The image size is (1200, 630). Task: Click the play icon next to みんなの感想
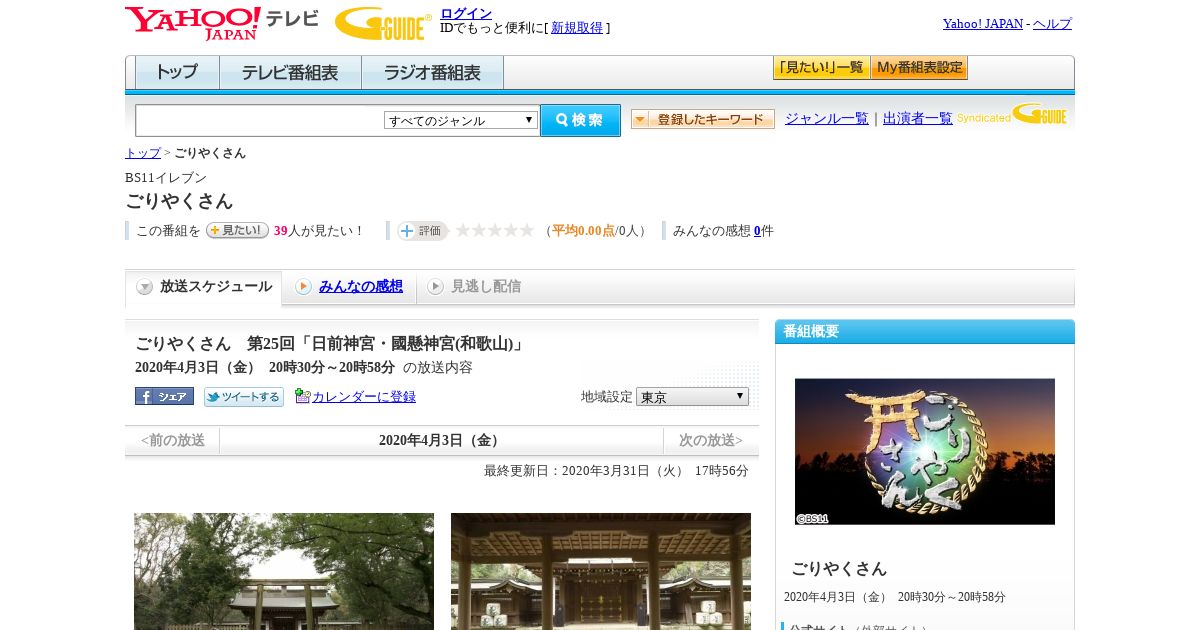303,287
